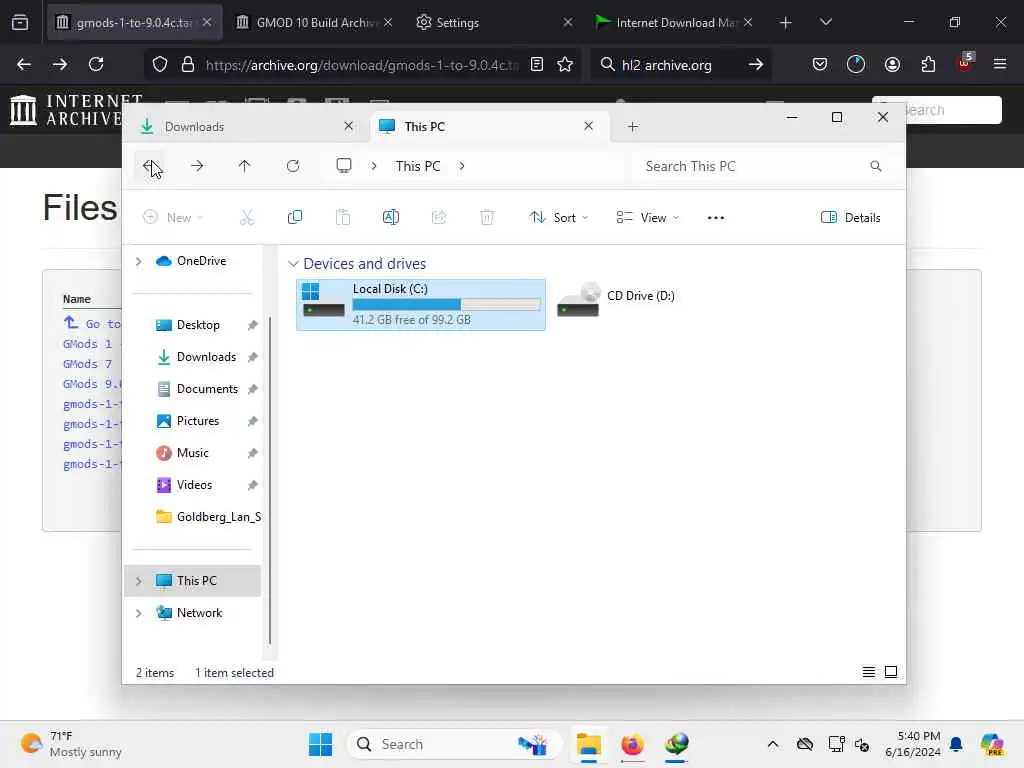Switch to GMOD 10 Build Archive browser tab

pos(314,22)
